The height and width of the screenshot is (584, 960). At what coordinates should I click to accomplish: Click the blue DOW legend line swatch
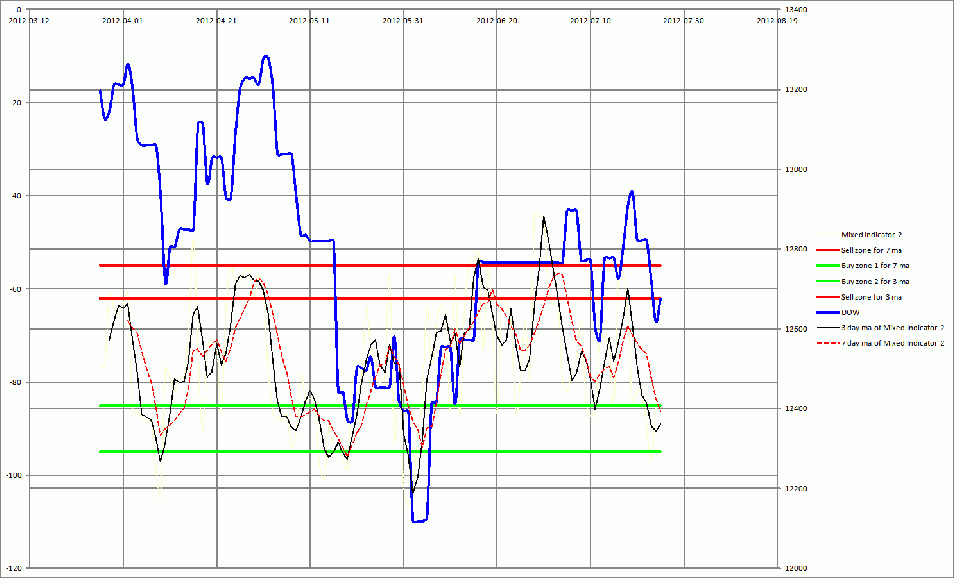[827, 313]
